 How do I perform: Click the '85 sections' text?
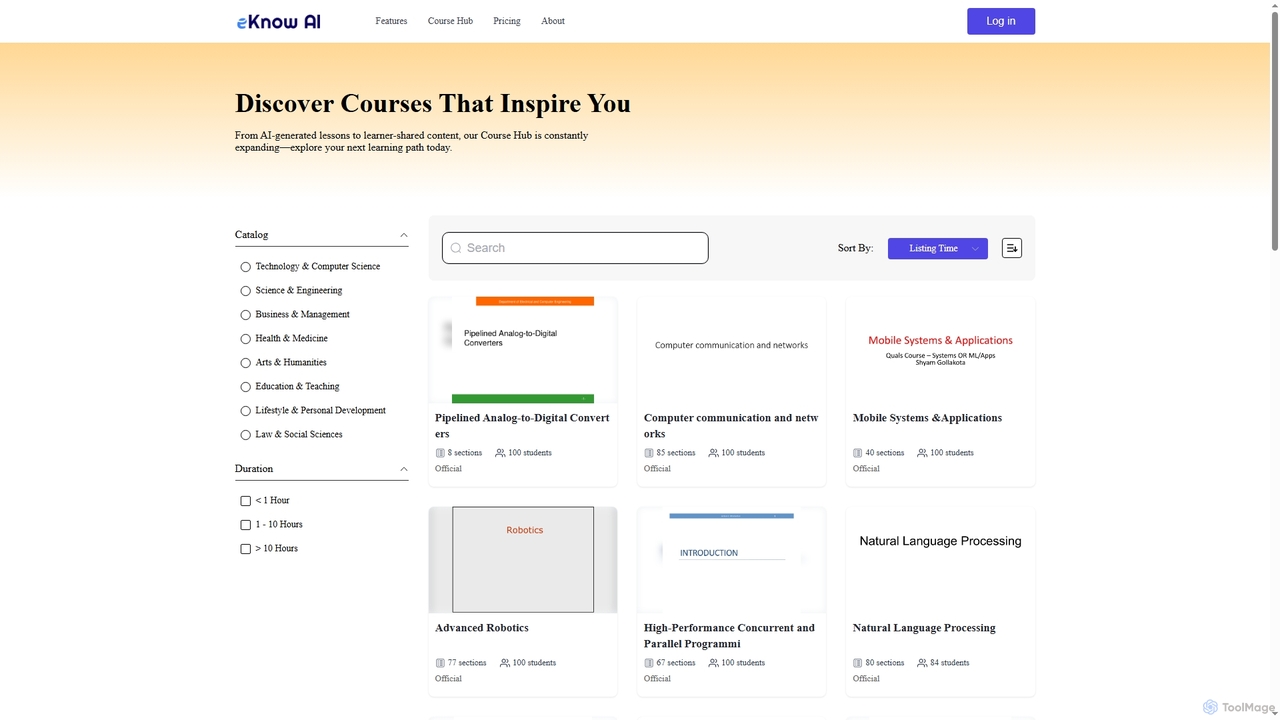[x=676, y=453]
